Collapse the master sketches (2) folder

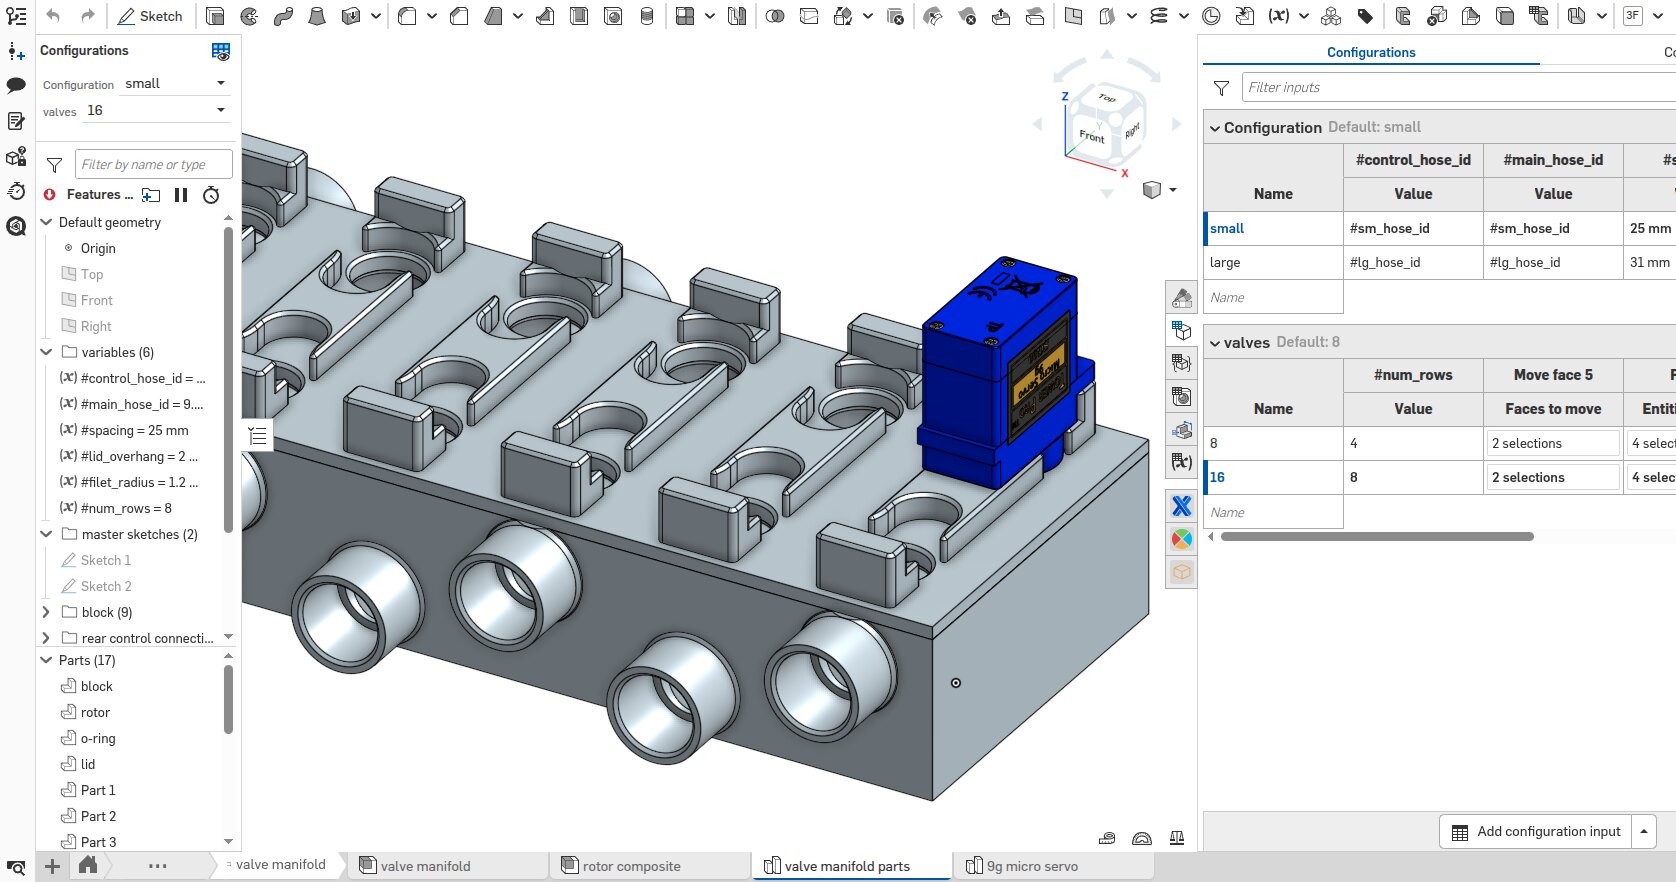46,534
